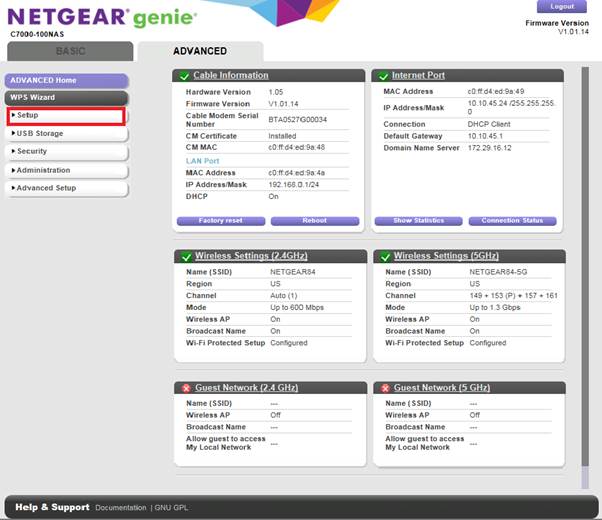Click the NETGEAR genie logo

pyautogui.click(x=102, y=18)
